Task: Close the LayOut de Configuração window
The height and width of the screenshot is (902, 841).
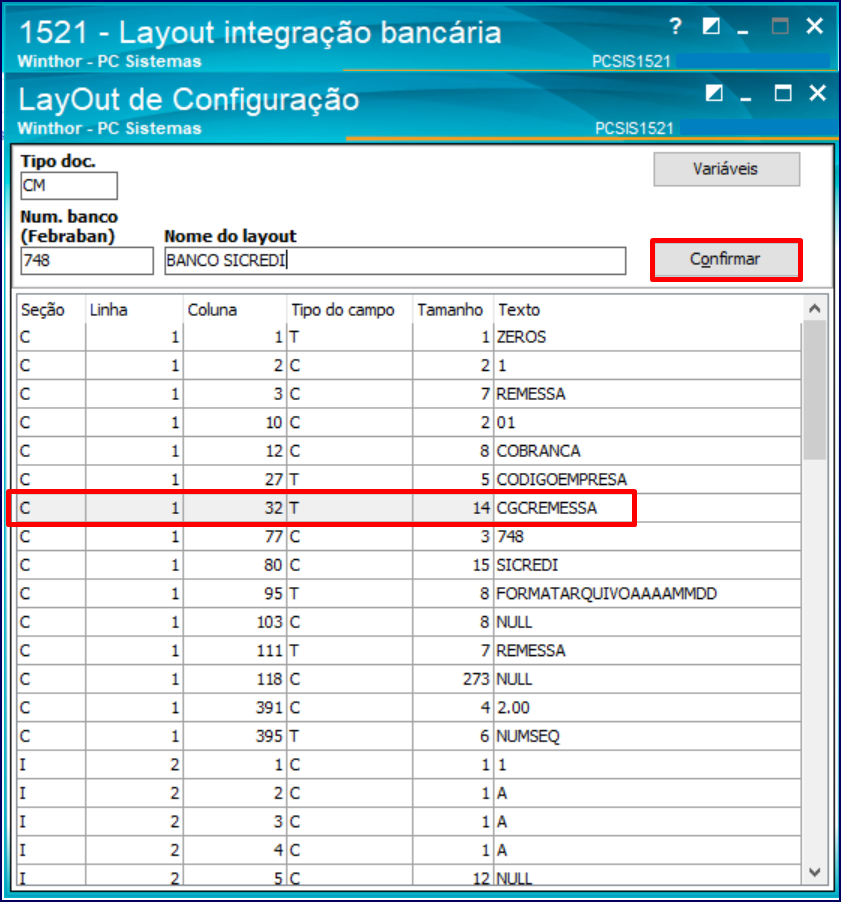Action: 817,93
